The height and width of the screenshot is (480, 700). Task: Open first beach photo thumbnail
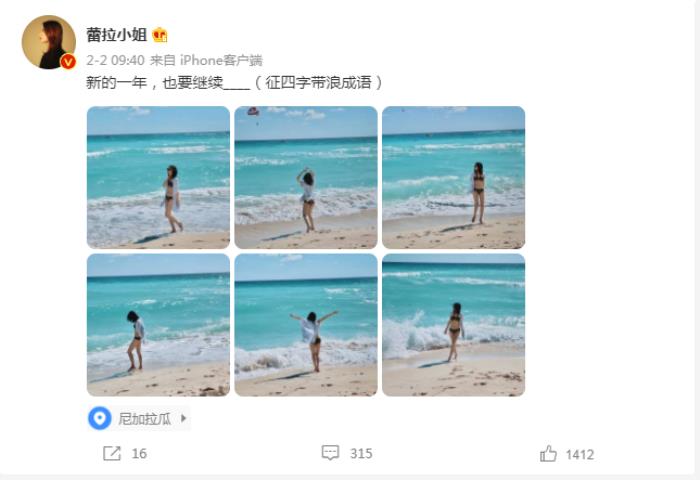coord(158,177)
